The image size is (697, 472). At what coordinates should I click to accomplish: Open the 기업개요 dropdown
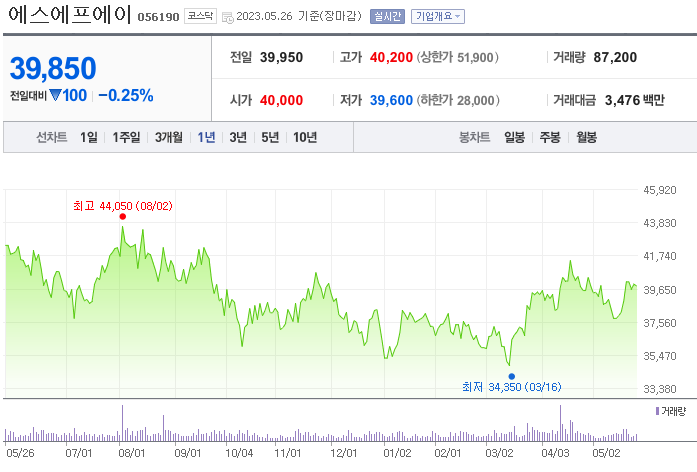pos(438,16)
